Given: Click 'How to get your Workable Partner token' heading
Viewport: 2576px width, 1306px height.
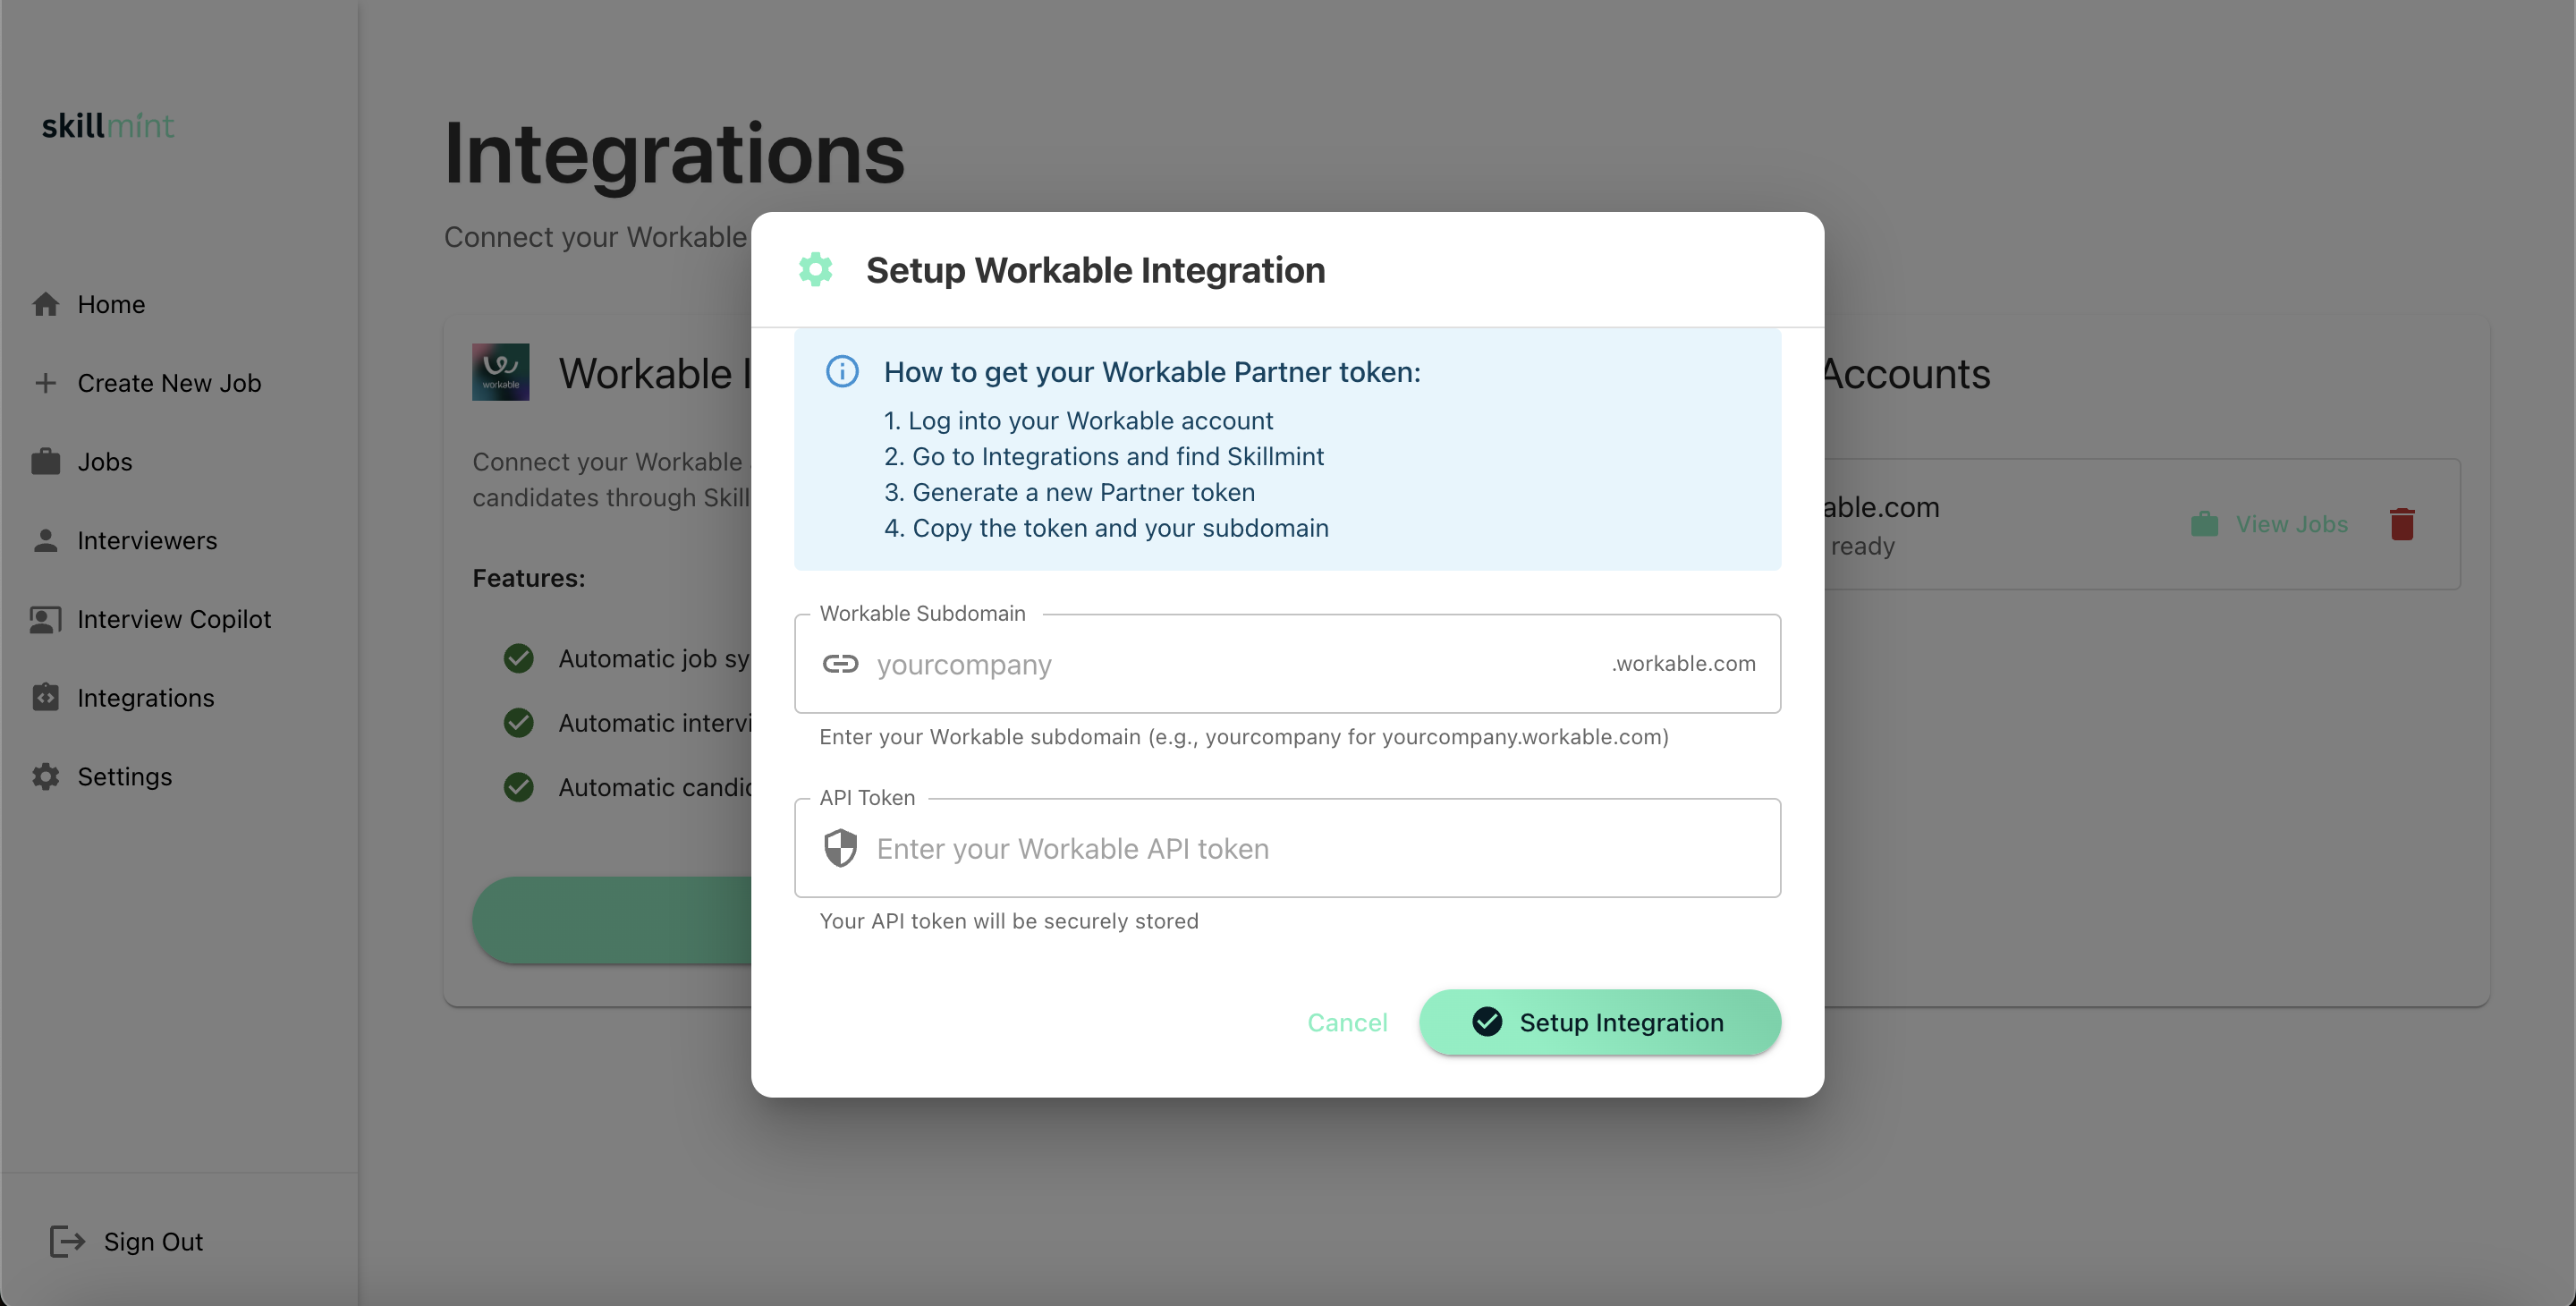Looking at the screenshot, I should (x=1152, y=372).
